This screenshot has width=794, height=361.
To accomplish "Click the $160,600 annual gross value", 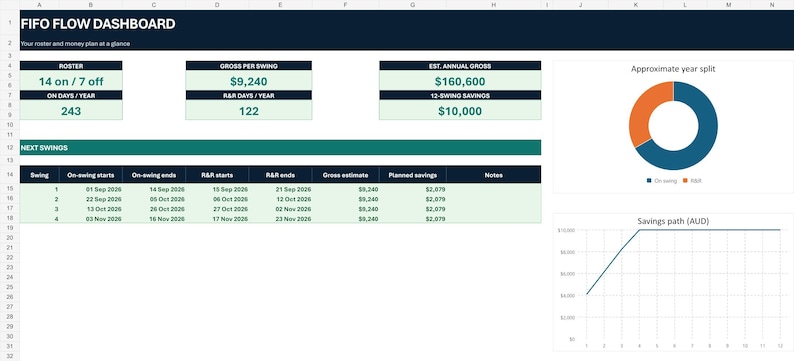I will 460,81.
